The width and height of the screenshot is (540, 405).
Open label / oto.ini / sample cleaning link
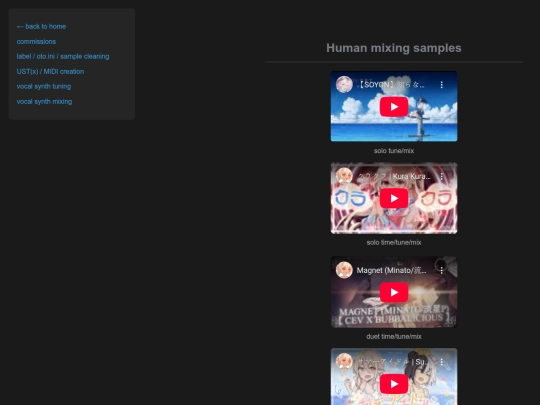(x=63, y=56)
